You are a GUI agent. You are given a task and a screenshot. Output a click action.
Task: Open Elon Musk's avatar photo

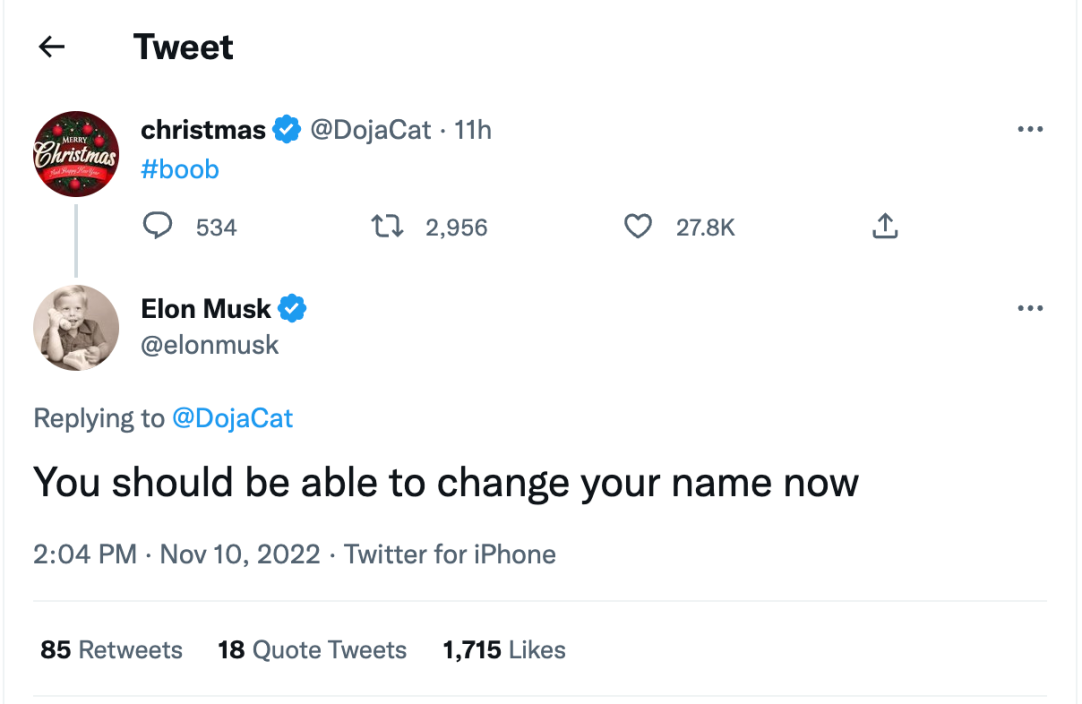(76, 327)
